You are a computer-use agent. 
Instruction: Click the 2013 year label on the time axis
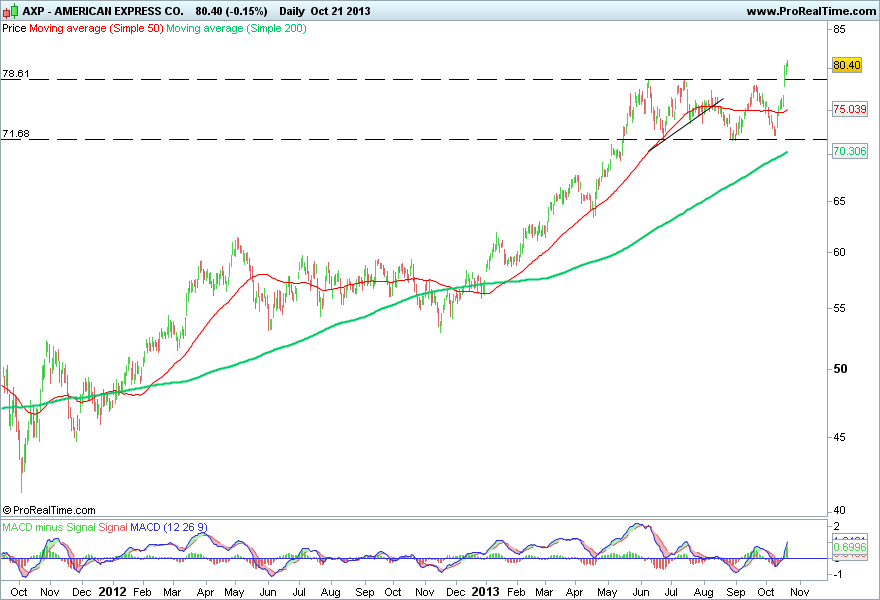click(x=485, y=592)
